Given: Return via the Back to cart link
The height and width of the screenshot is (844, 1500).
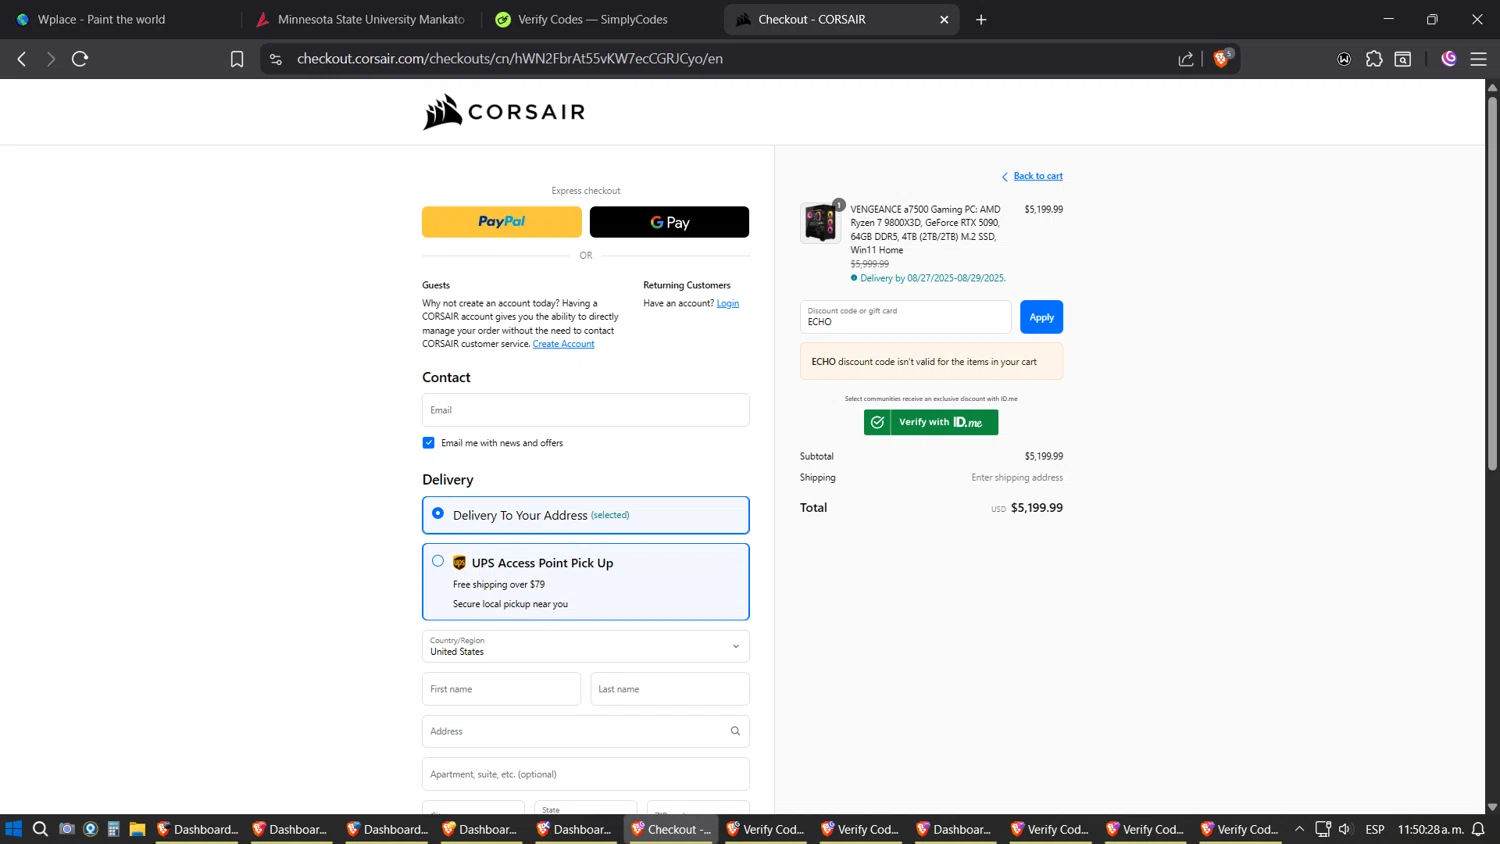Looking at the screenshot, I should pyautogui.click(x=1038, y=176).
